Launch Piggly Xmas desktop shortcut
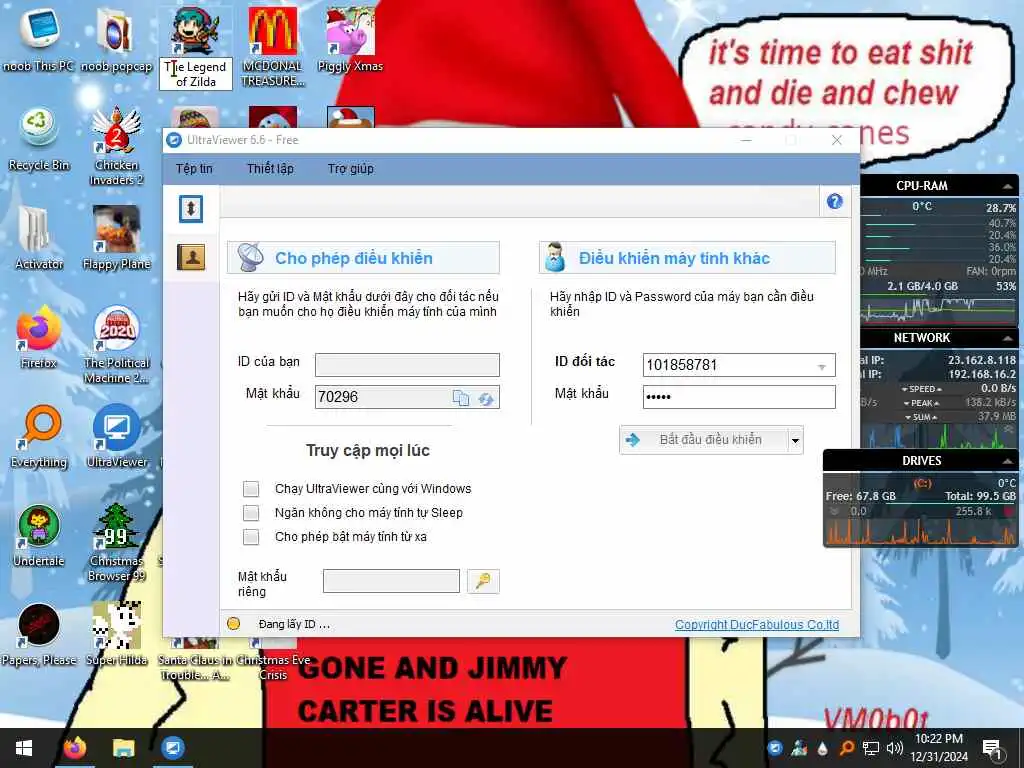The width and height of the screenshot is (1024, 768). click(x=350, y=39)
